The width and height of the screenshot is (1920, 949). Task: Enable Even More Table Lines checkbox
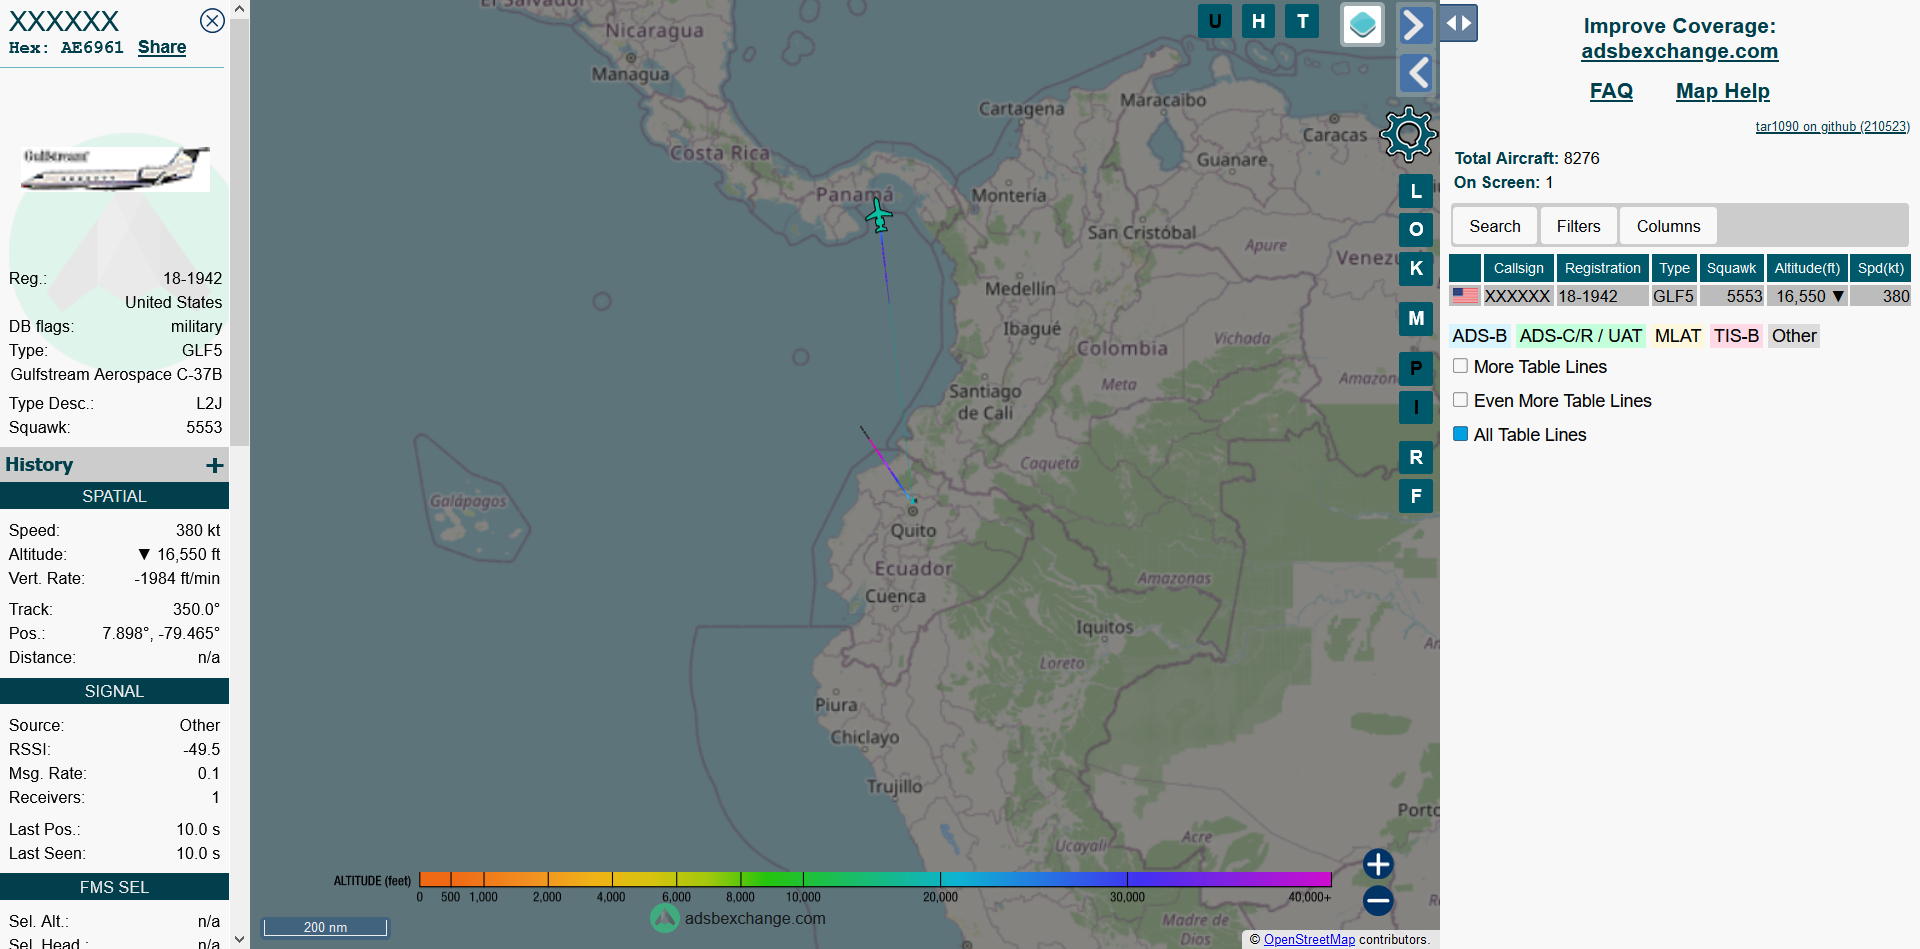coord(1460,400)
